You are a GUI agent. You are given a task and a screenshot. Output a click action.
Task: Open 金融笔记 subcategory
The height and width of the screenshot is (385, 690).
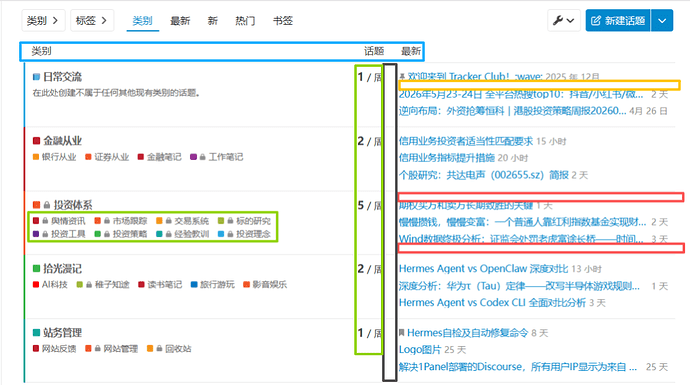159,157
